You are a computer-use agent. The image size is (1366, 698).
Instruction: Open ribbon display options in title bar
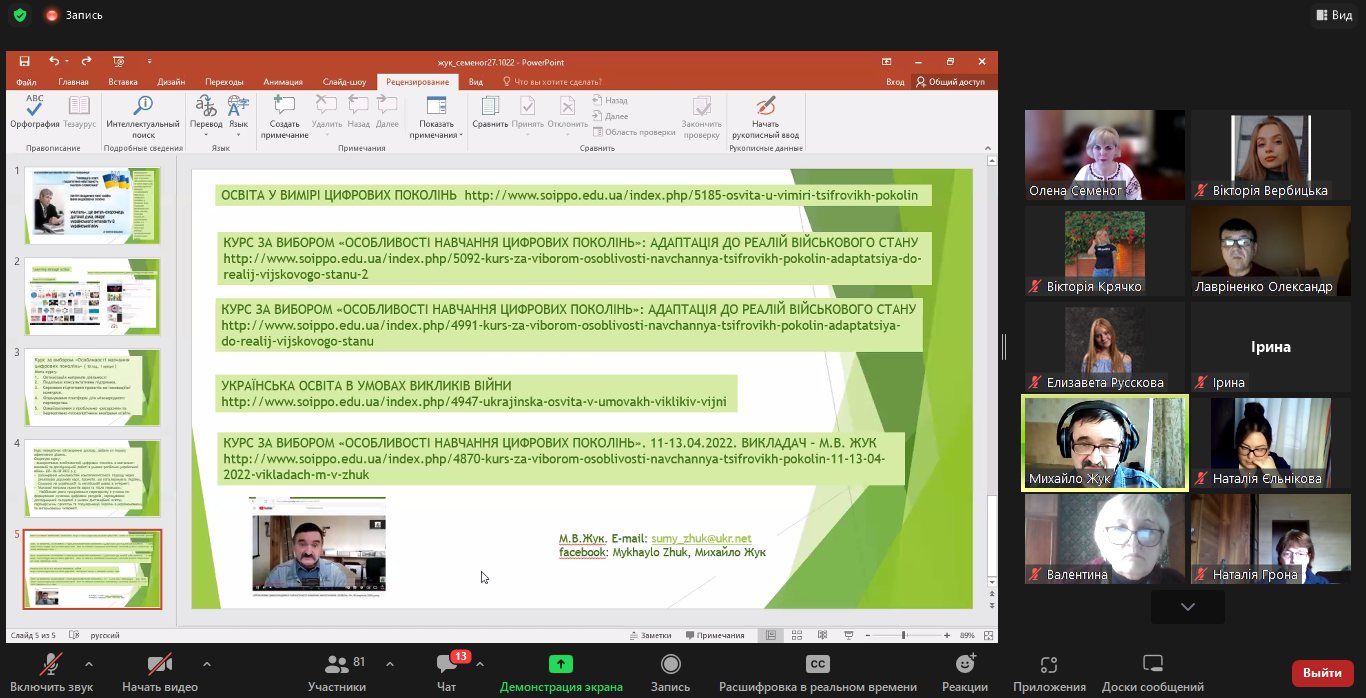[886, 62]
